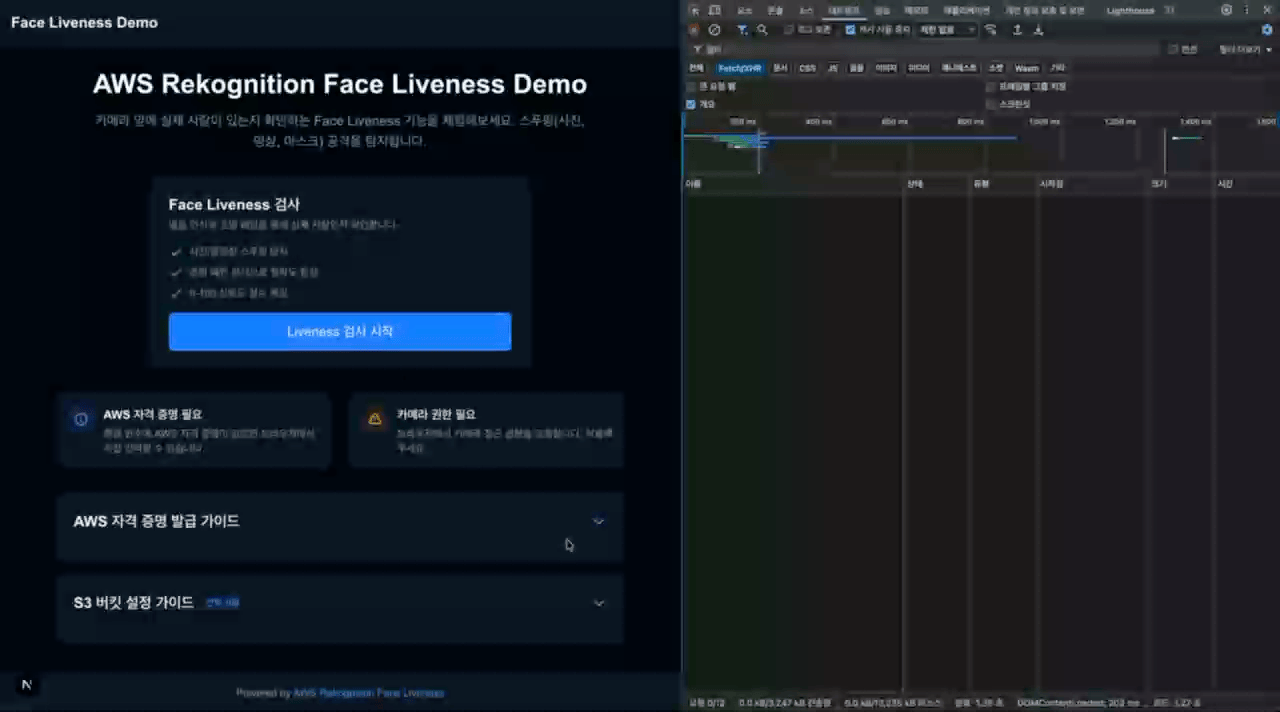Stop network recording with the record icon
Image resolution: width=1280 pixels, height=712 pixels.
pyautogui.click(x=696, y=30)
